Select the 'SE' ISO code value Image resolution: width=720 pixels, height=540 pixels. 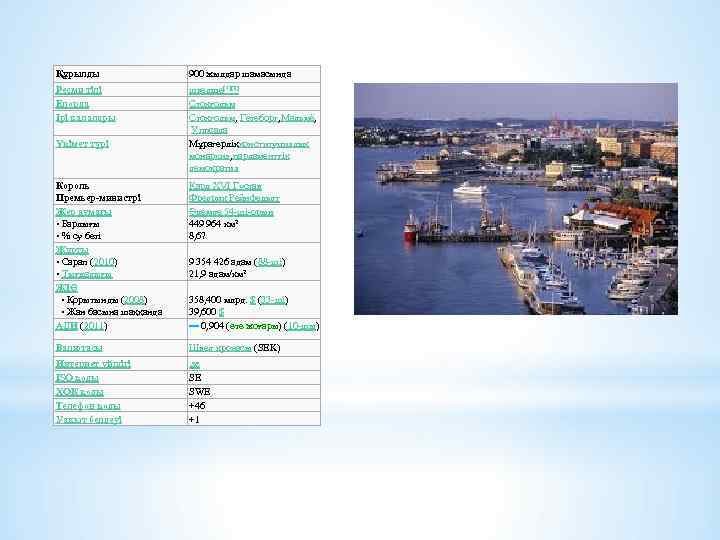pyautogui.click(x=195, y=377)
